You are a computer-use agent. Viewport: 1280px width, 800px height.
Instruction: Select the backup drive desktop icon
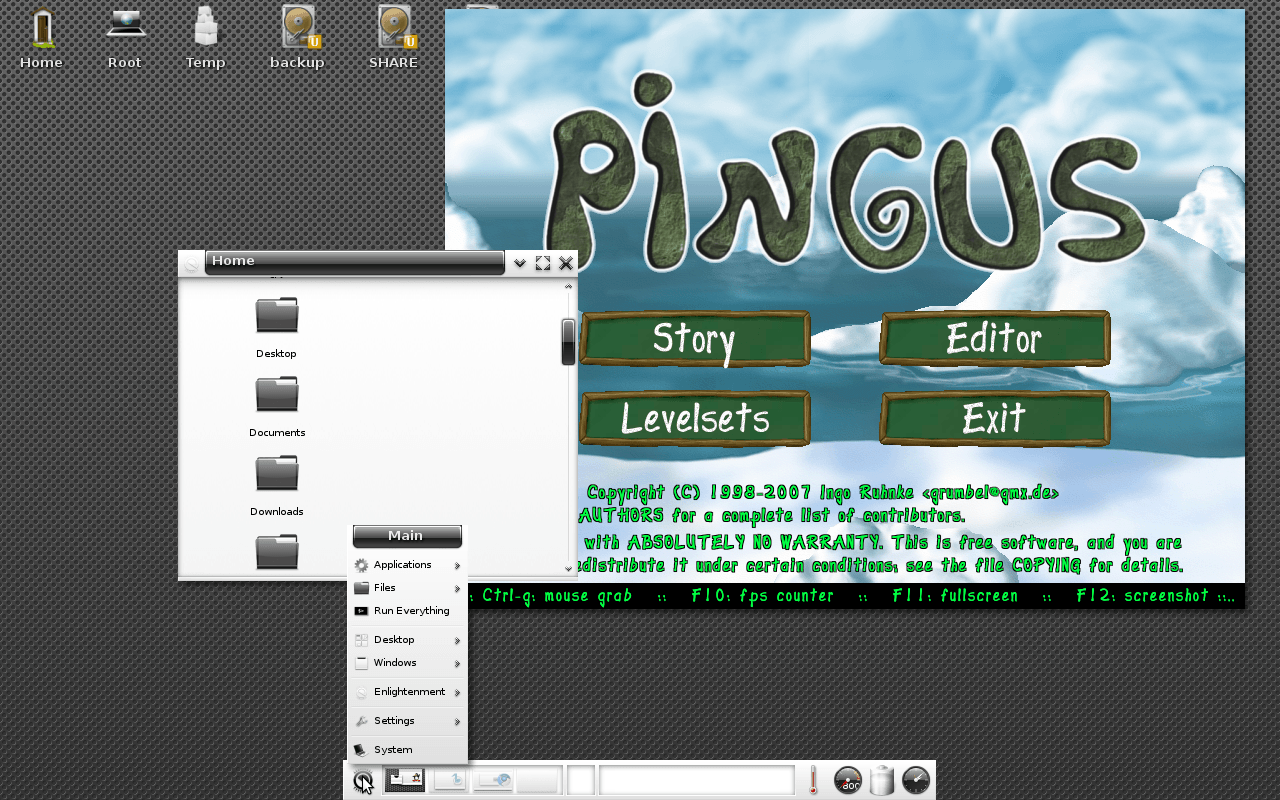(298, 38)
